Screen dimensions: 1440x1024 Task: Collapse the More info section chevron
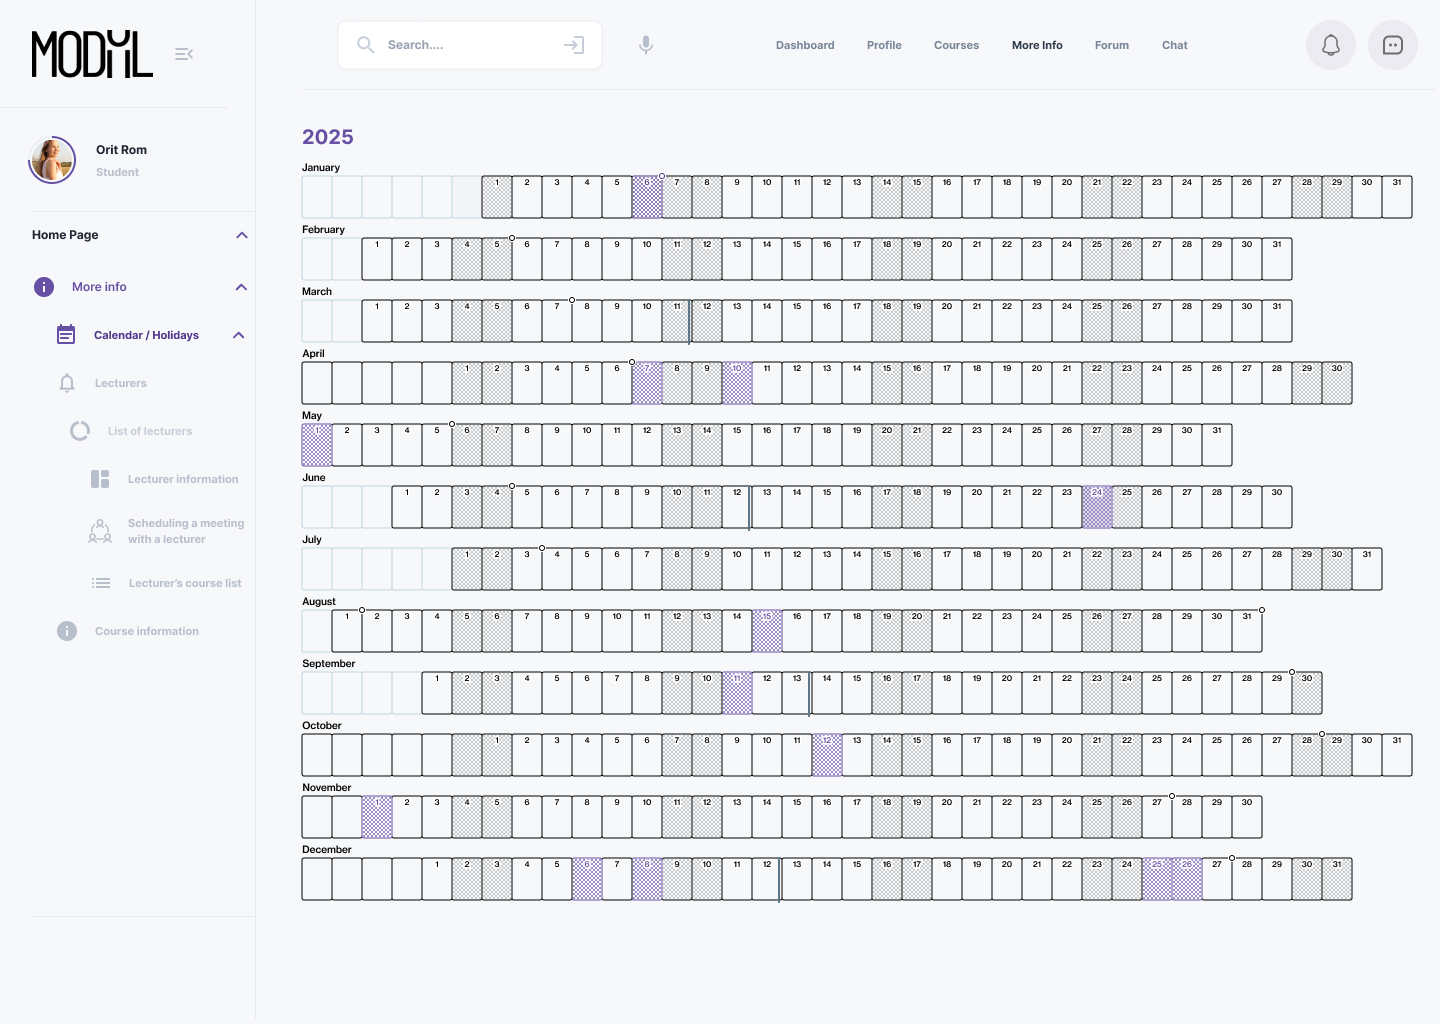[241, 287]
